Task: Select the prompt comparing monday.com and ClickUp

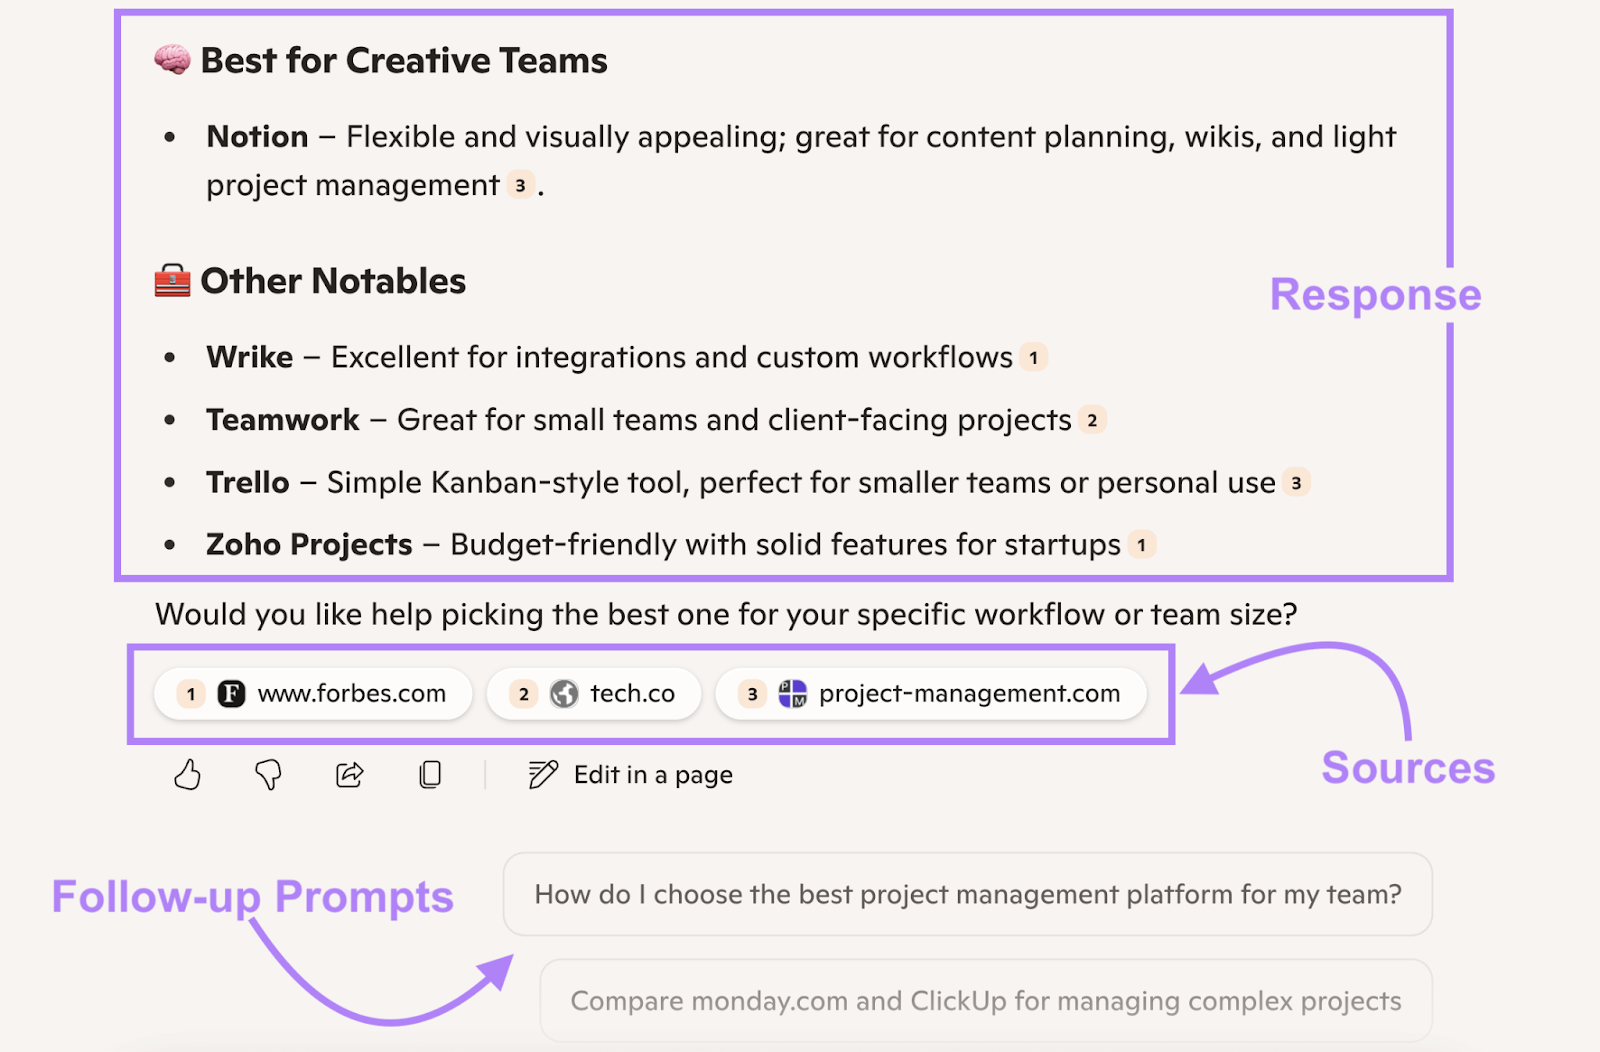Action: pyautogui.click(x=985, y=1000)
